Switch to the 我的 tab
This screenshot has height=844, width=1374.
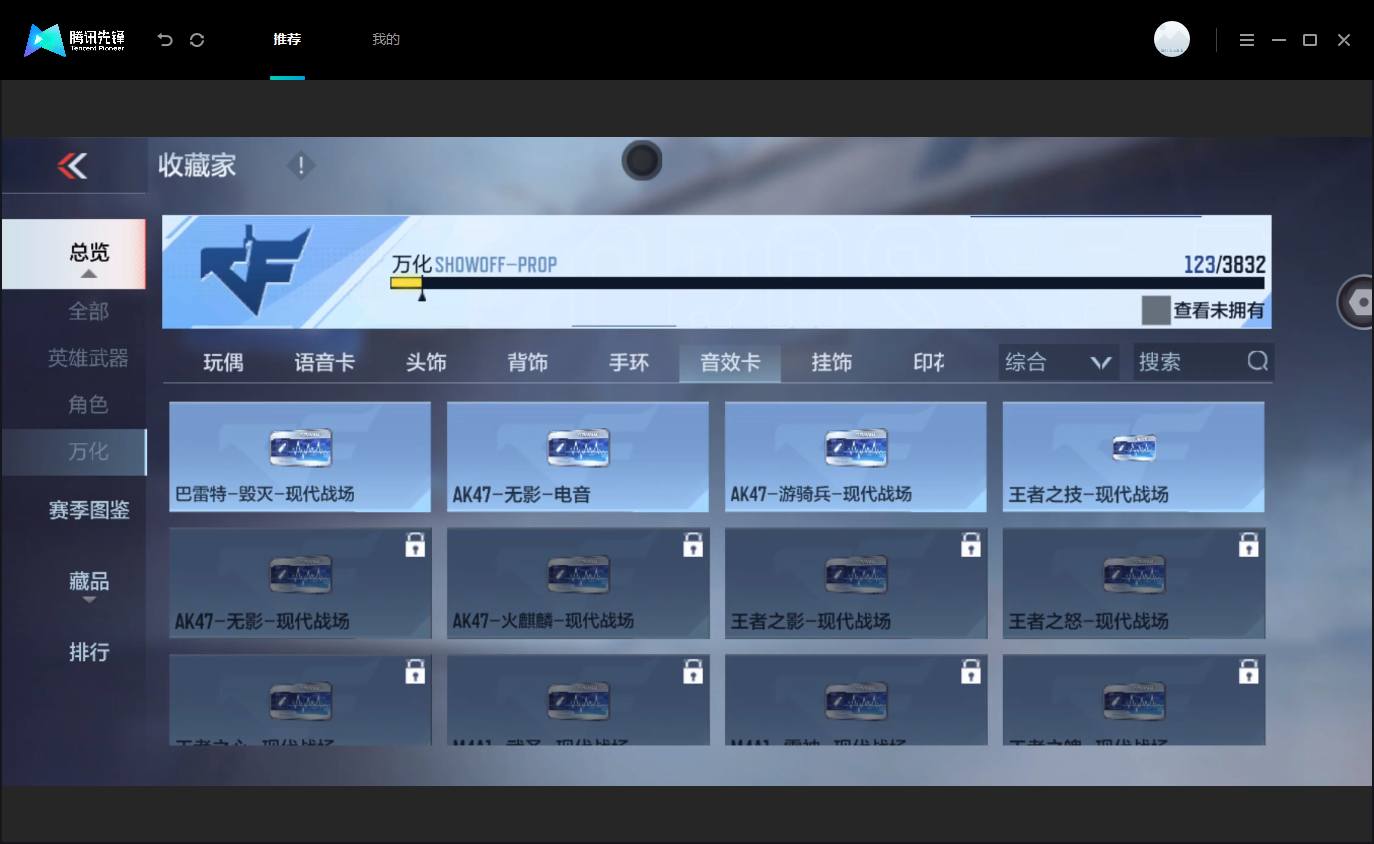[386, 40]
